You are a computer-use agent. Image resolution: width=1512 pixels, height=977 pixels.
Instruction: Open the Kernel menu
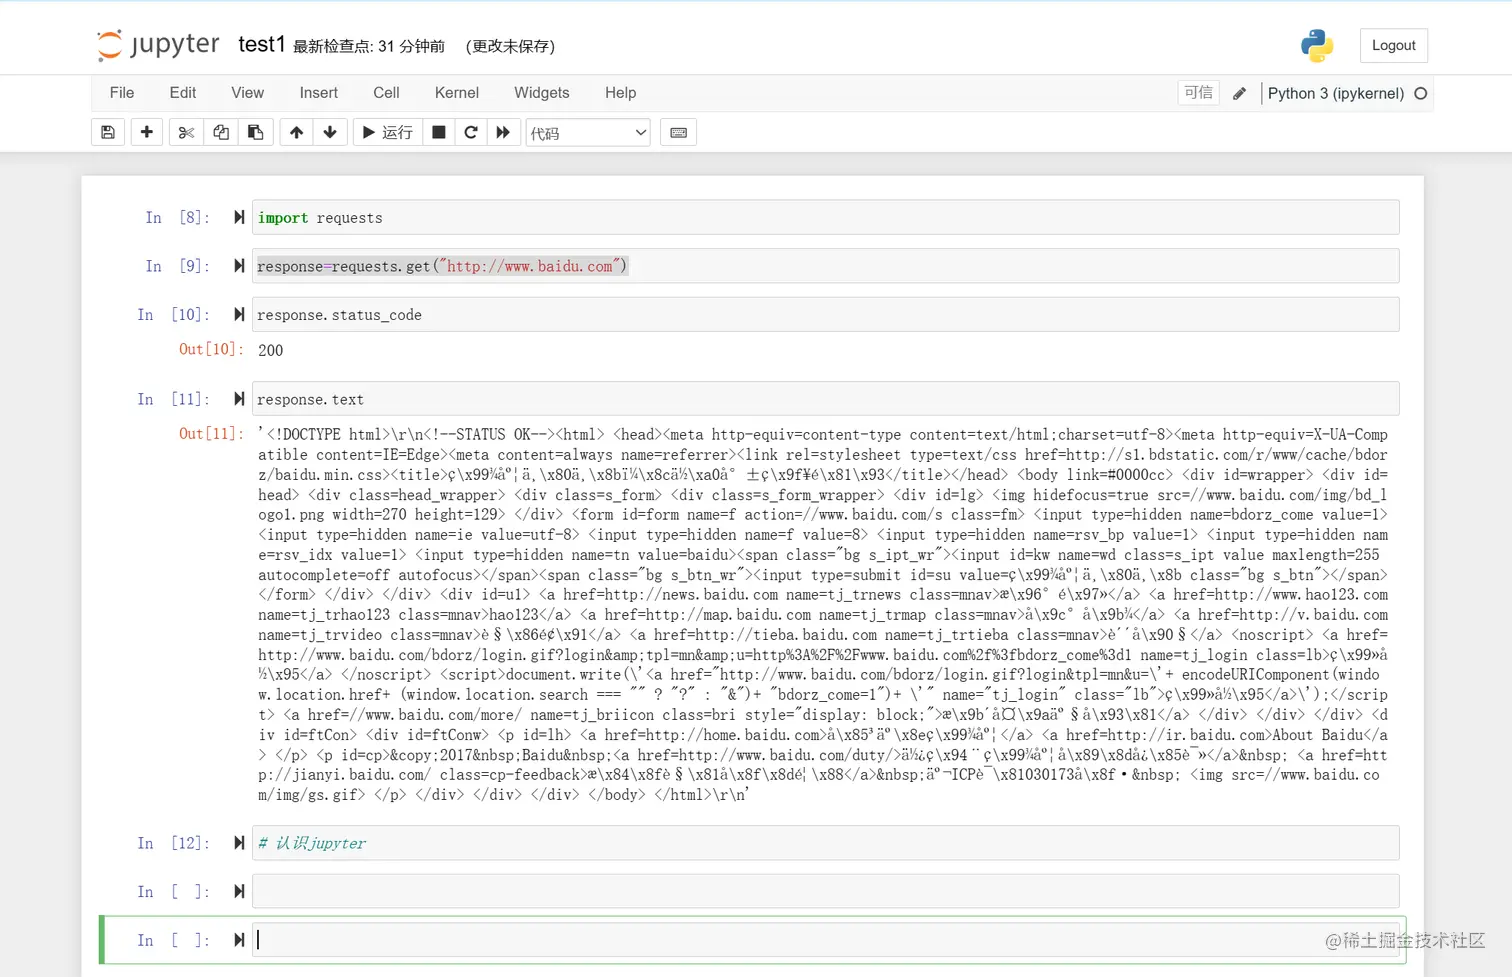(457, 93)
